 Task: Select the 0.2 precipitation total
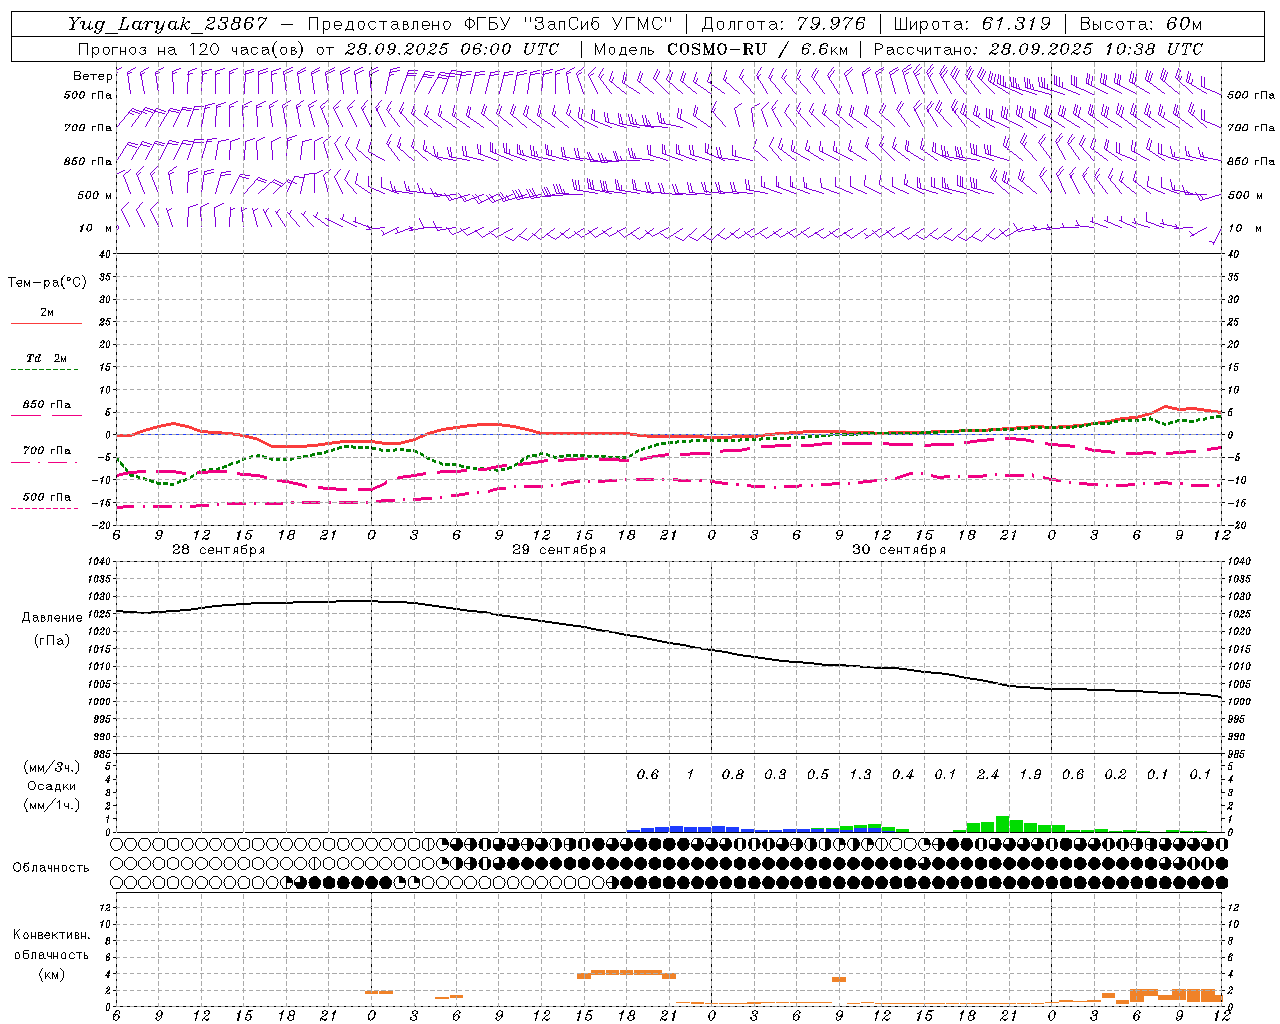coord(1115,775)
